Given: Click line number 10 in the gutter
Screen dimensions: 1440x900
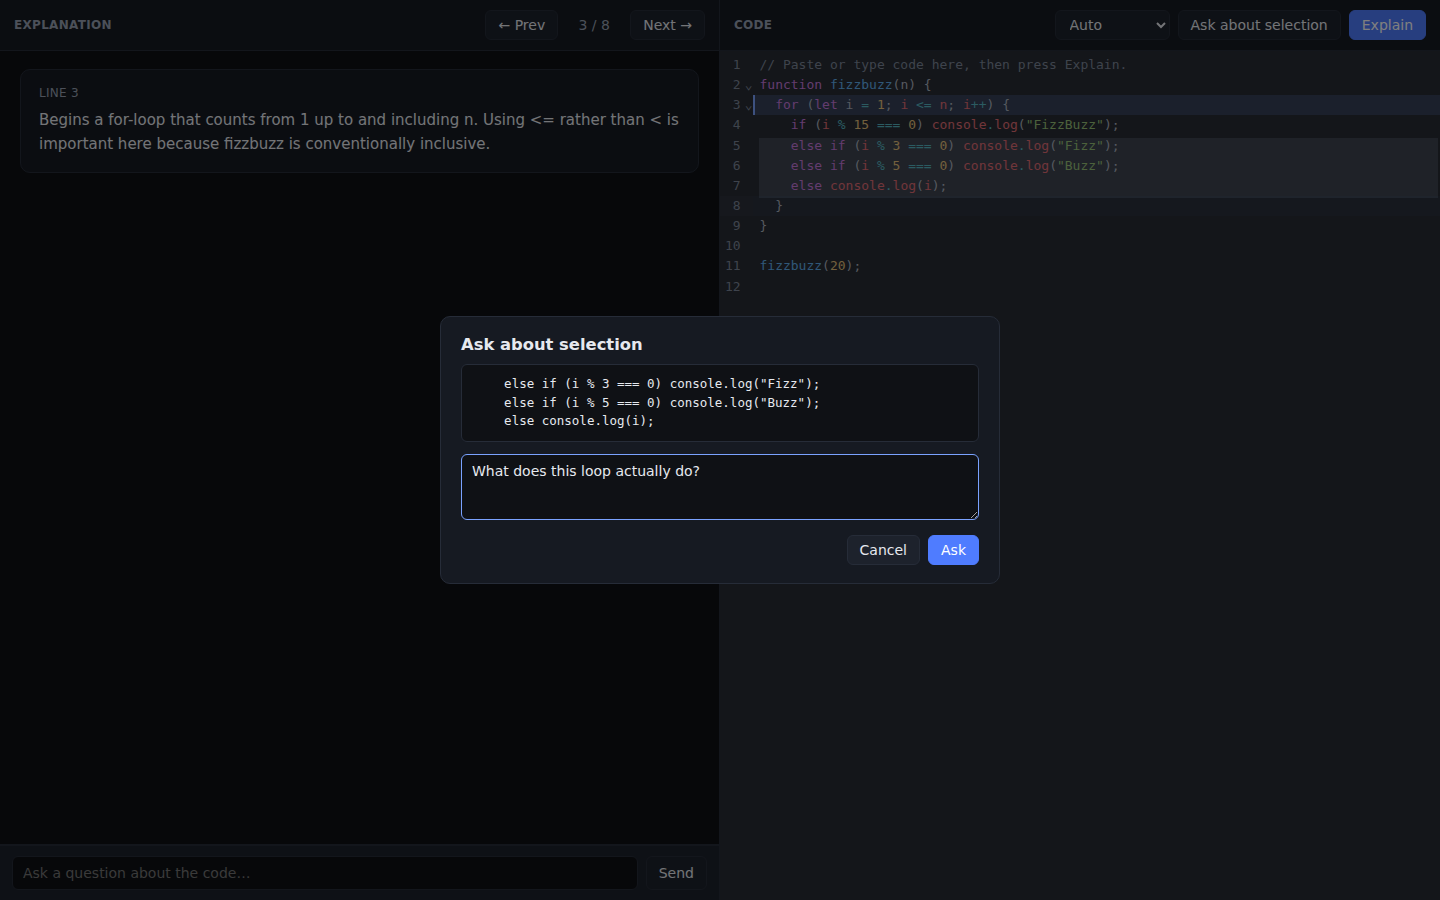Looking at the screenshot, I should click(x=733, y=246).
